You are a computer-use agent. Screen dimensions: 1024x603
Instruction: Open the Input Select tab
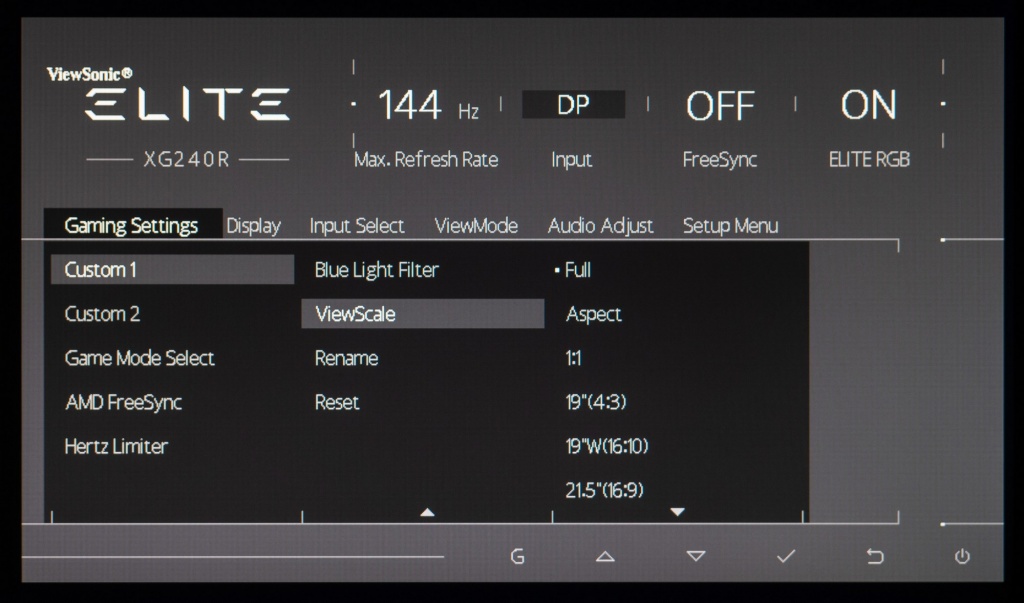357,226
